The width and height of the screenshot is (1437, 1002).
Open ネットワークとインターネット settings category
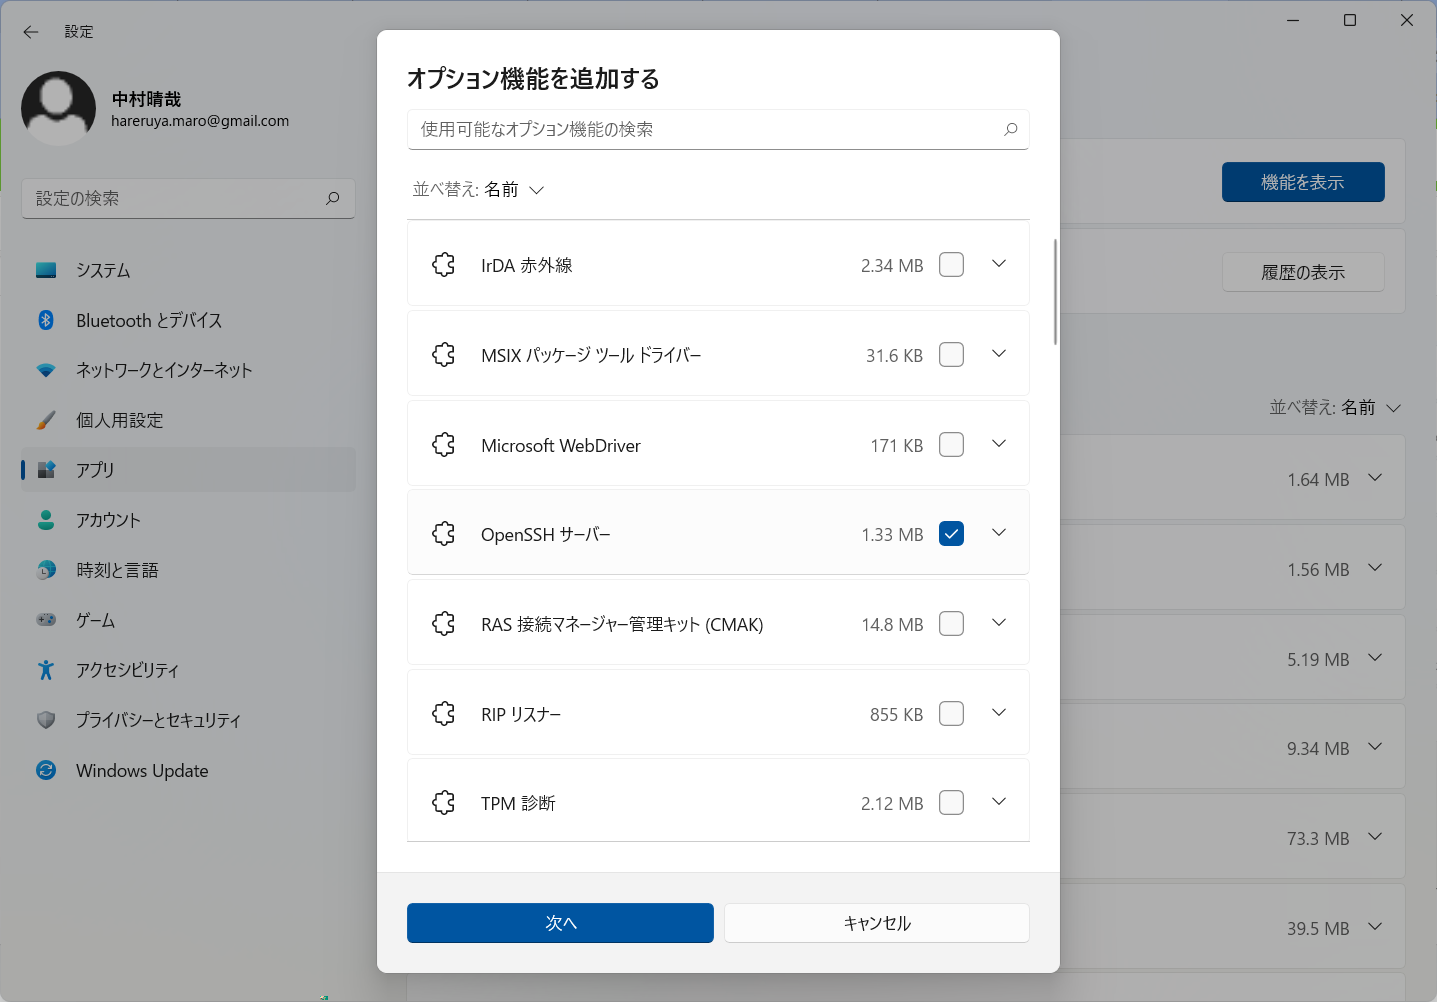189,370
